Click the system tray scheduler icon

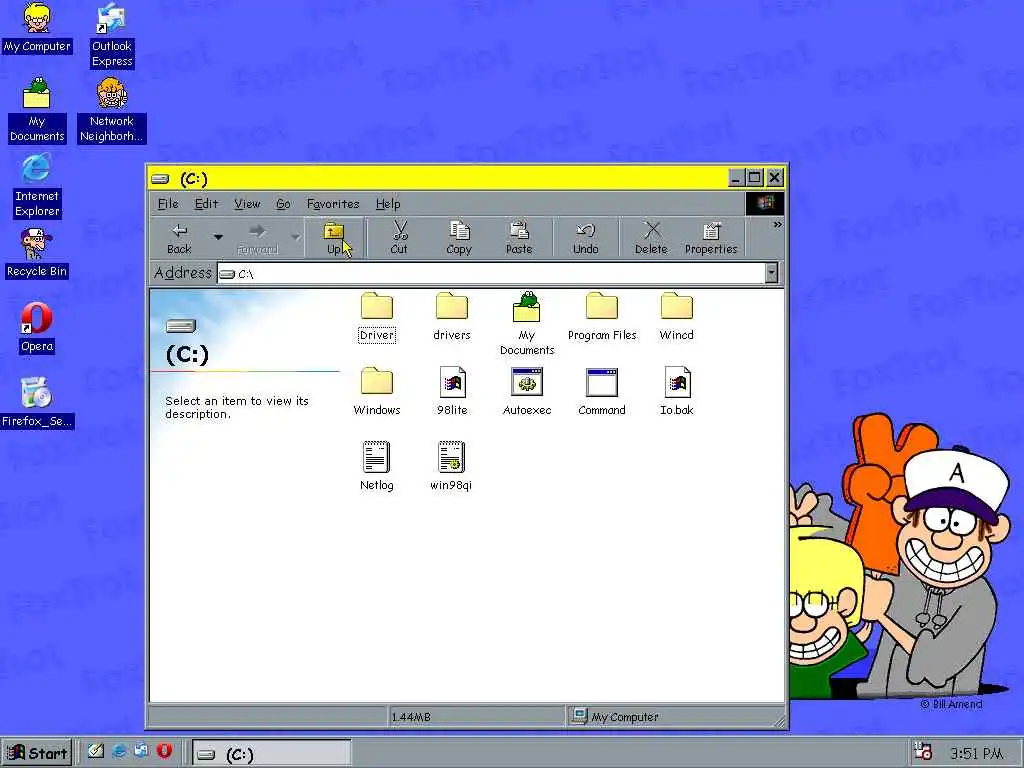click(x=923, y=752)
